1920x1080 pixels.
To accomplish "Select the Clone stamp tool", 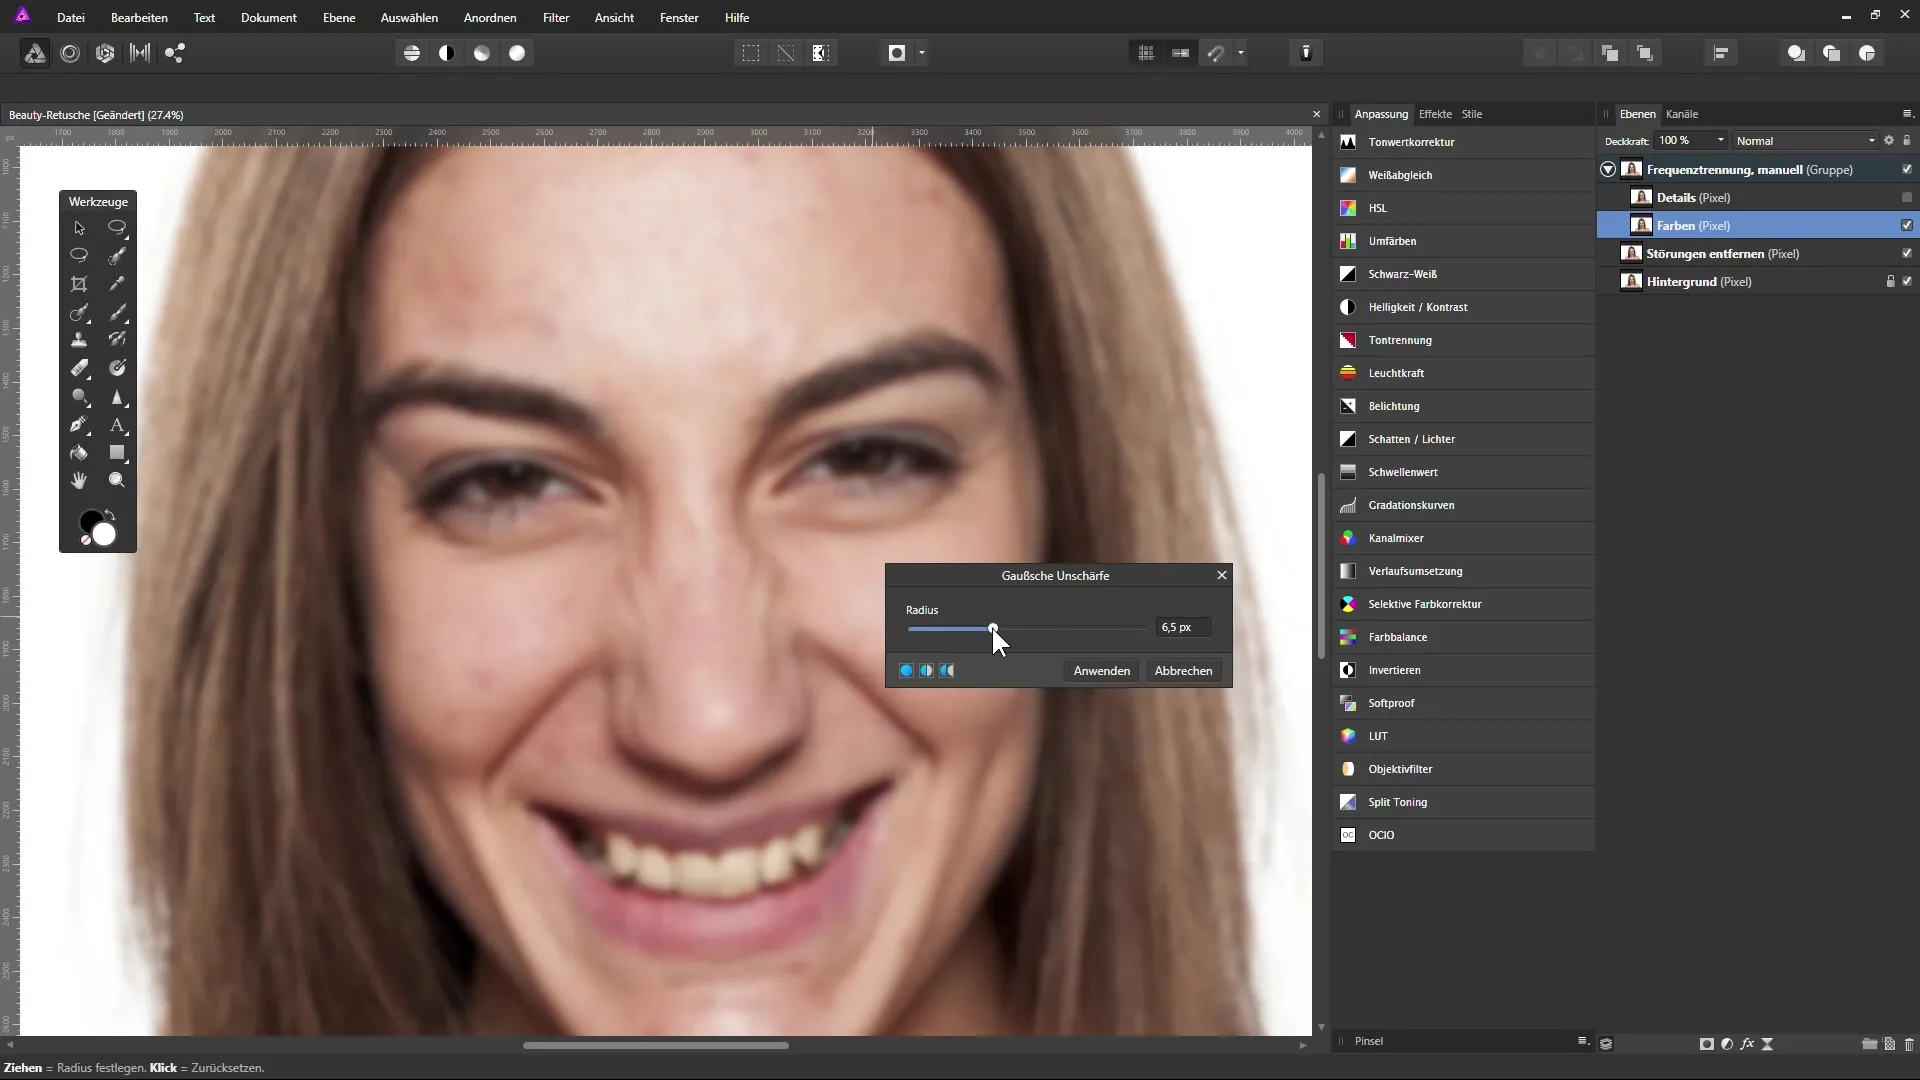I will [79, 340].
